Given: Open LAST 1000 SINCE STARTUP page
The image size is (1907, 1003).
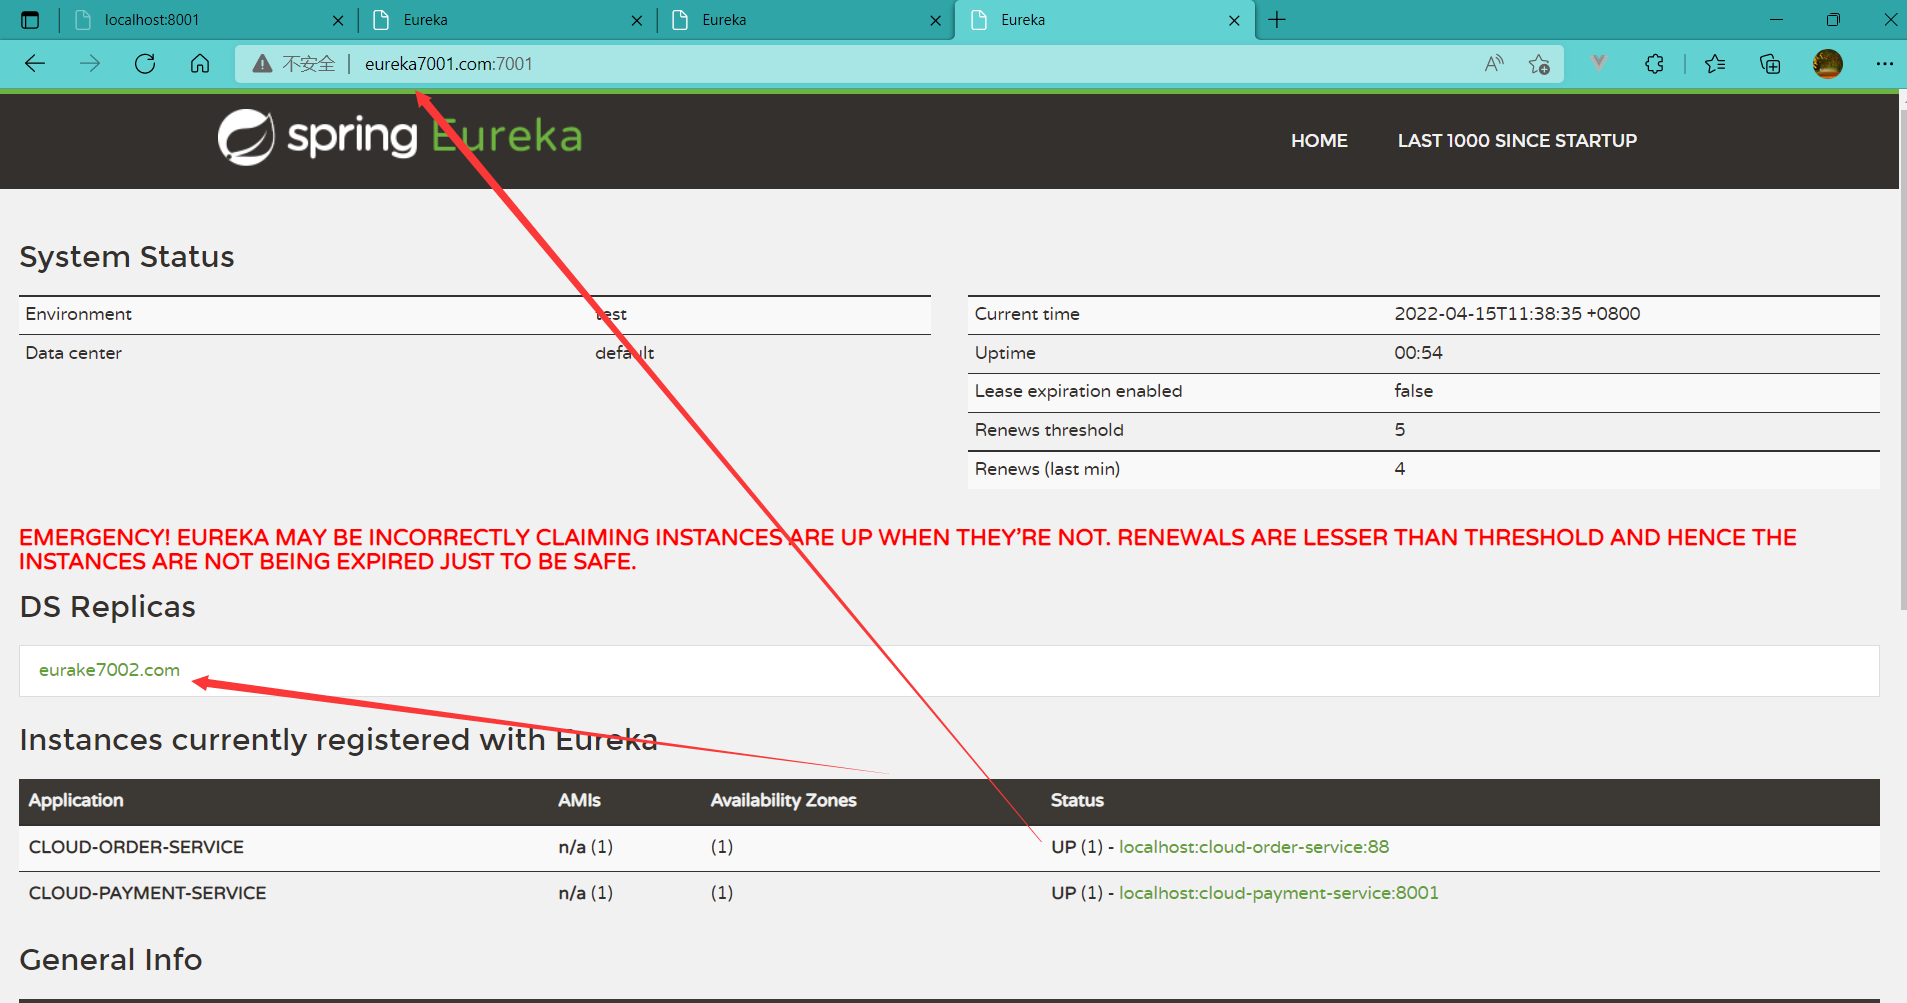Looking at the screenshot, I should click(x=1517, y=141).
